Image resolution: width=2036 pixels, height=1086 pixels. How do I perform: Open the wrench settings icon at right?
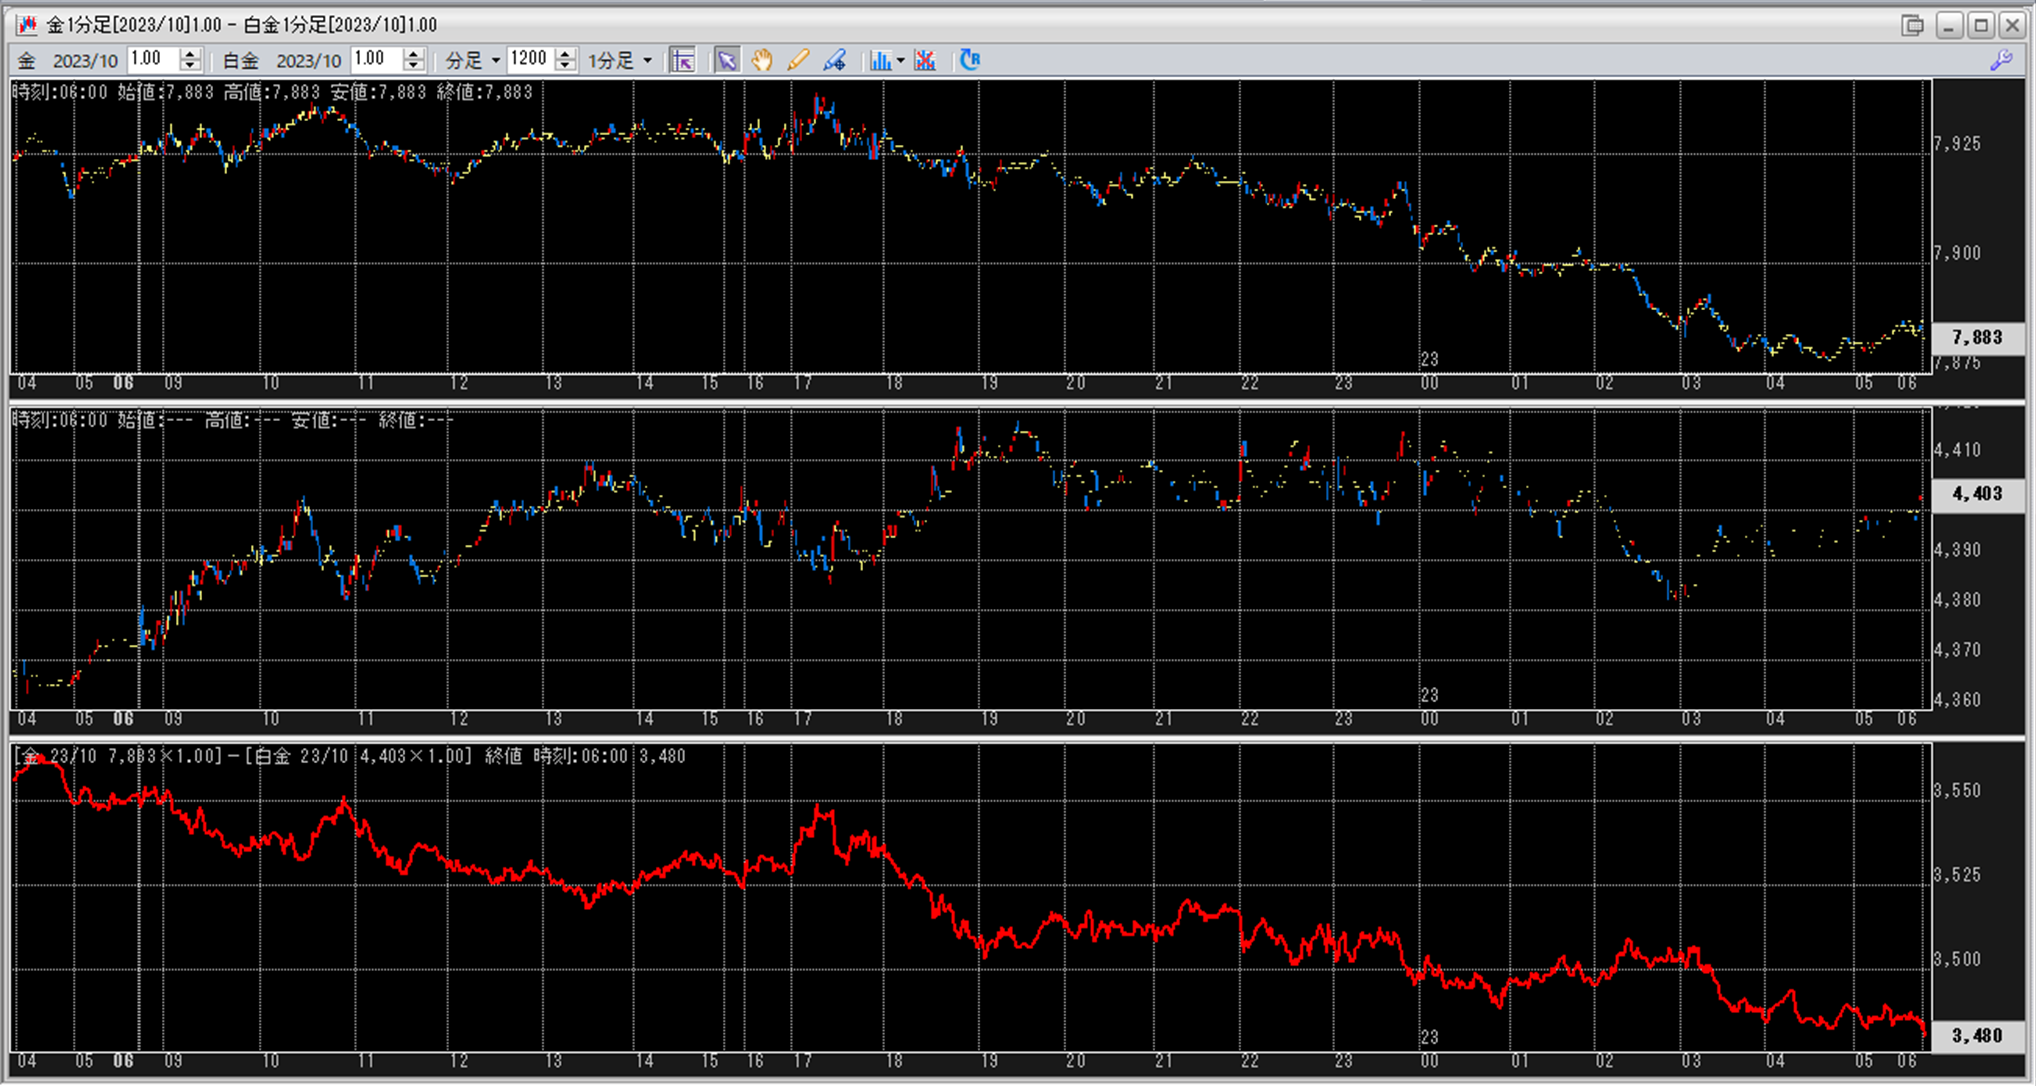point(2001,61)
